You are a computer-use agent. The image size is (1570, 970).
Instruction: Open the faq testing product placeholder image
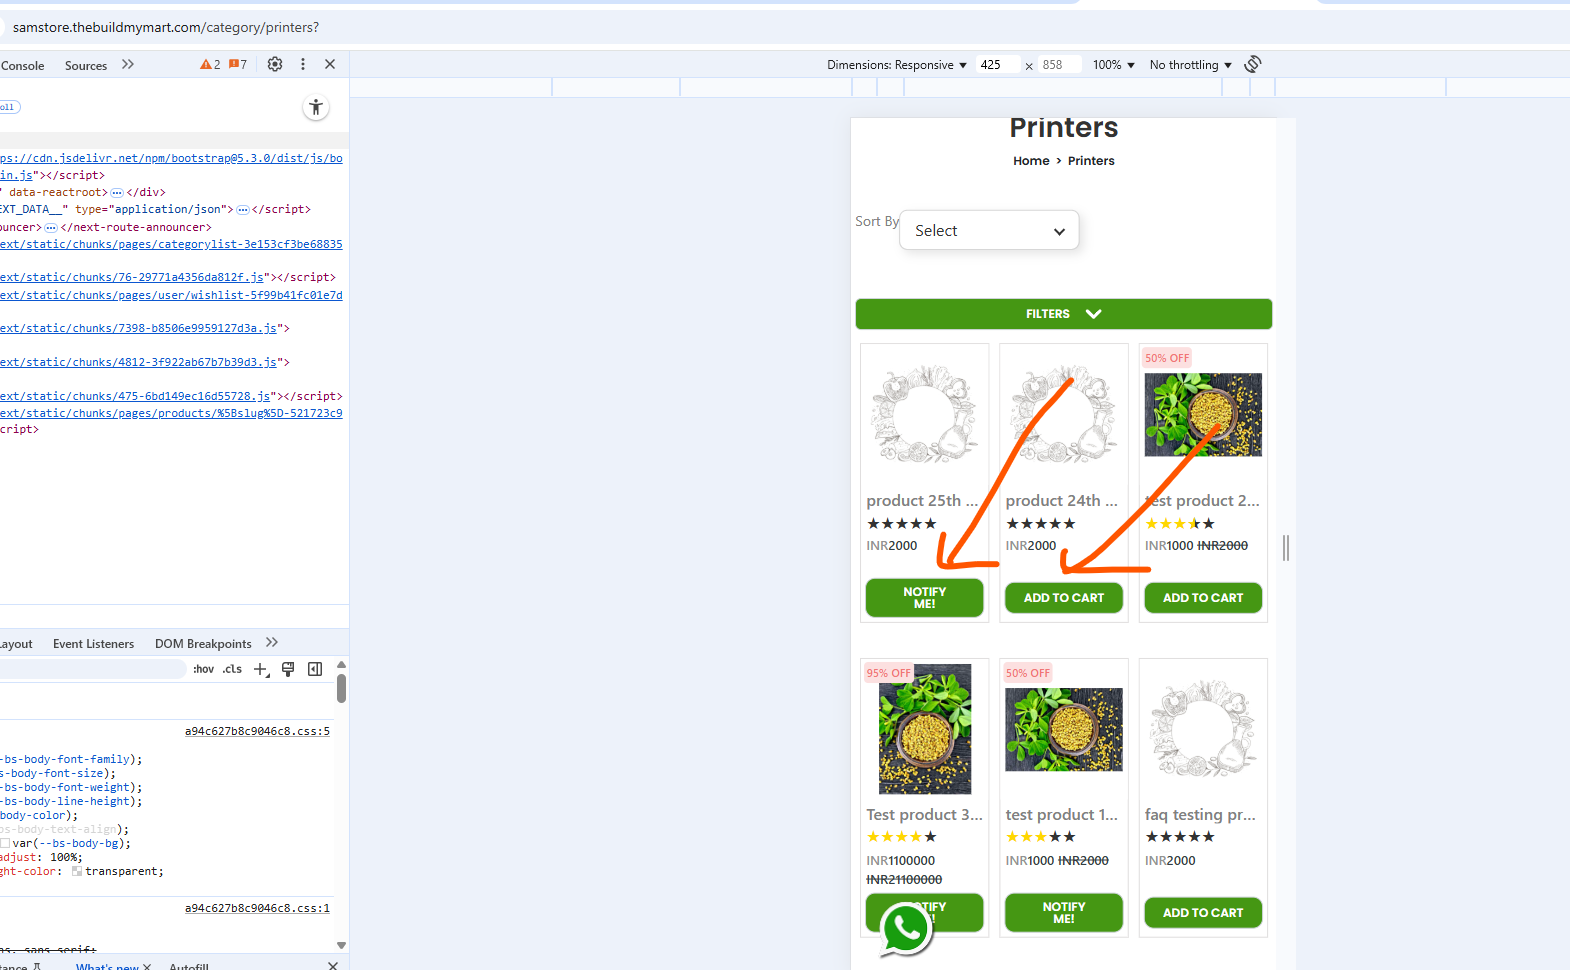1203,729
